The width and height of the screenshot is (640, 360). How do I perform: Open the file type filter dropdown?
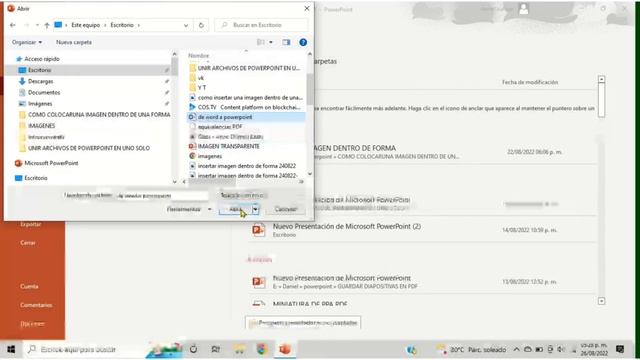pyautogui.click(x=261, y=196)
